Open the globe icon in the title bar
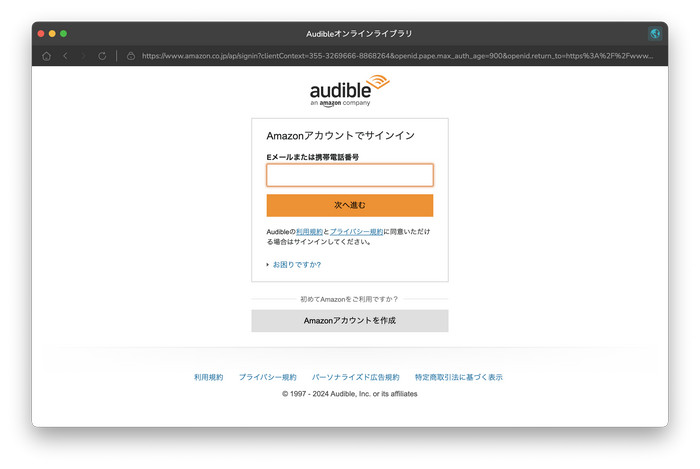This screenshot has height=469, width=700. pos(655,33)
